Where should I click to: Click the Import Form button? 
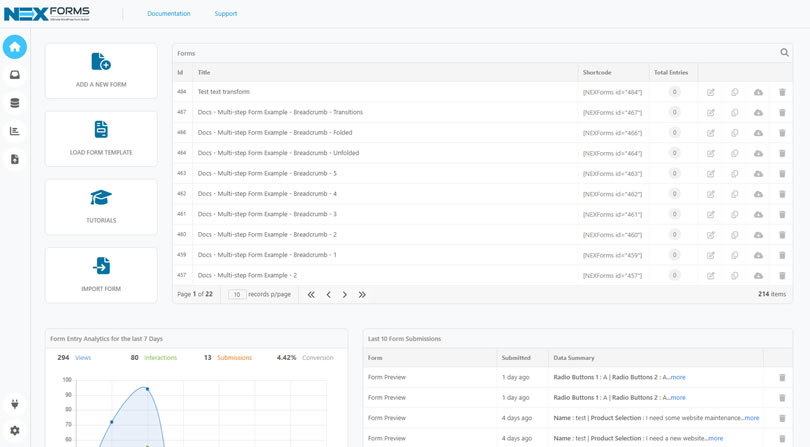(101, 275)
